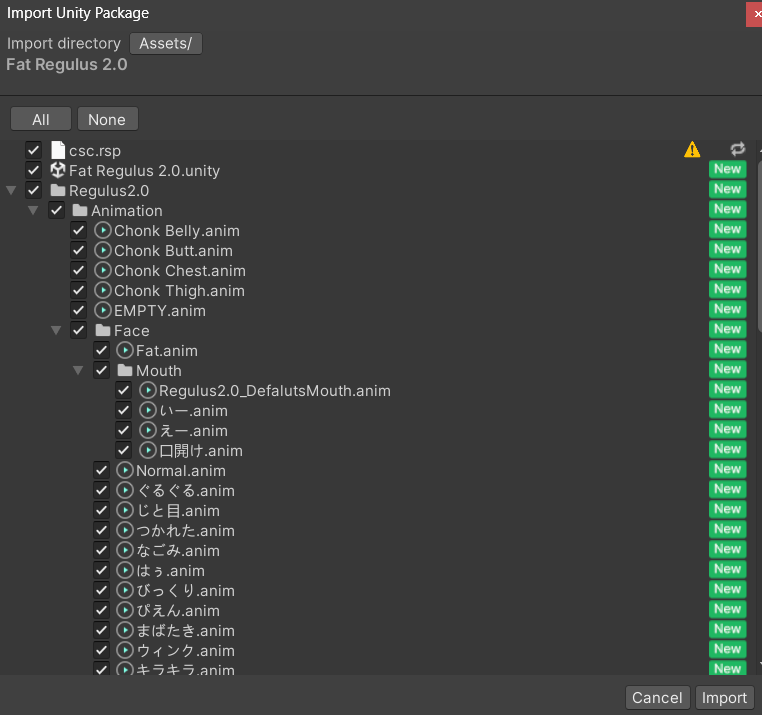Select the ぴえん.anim row text
Viewport: 762px width, 715px height.
178,610
